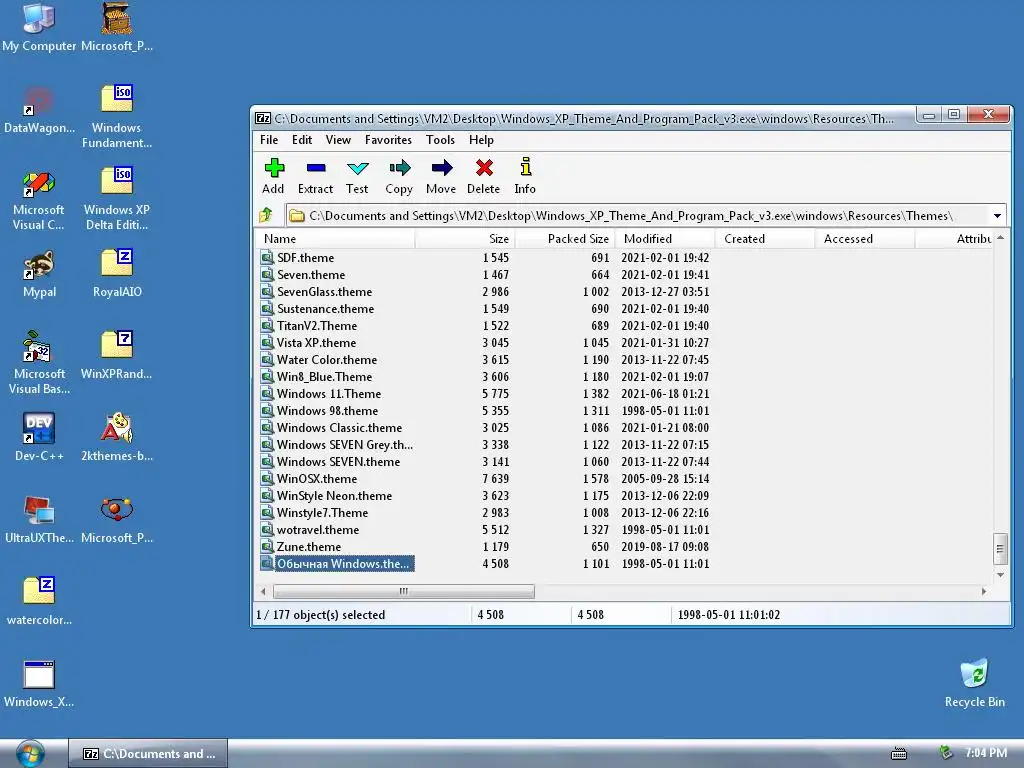Select Dev-C++ desktop shortcut

(39, 436)
